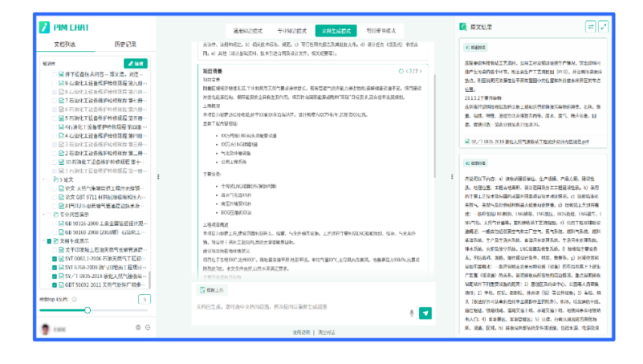Click the PIM CHAT logo icon
The image size is (643, 364).
click(x=44, y=27)
